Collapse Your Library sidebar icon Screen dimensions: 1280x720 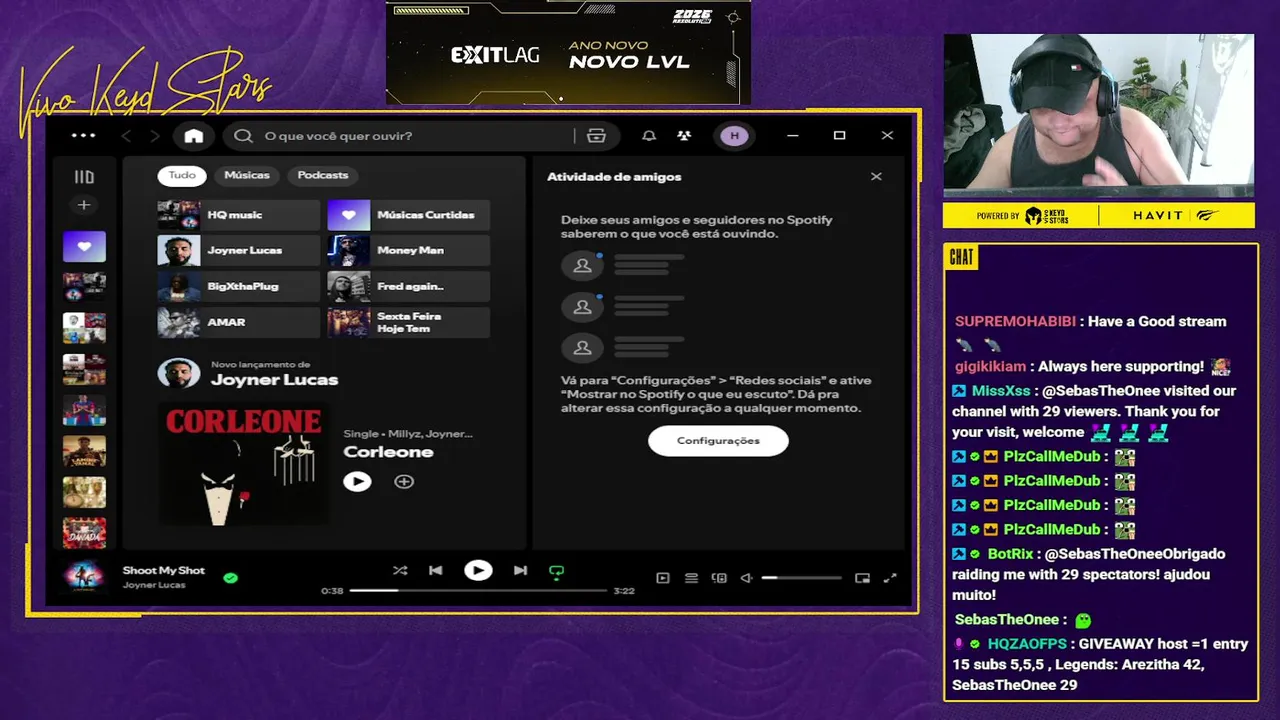pos(84,177)
